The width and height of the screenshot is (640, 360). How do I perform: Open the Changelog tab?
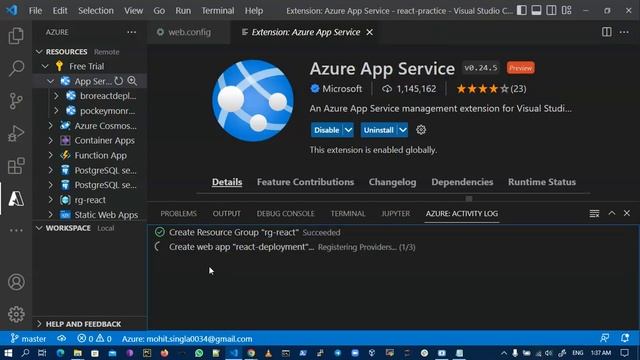[392, 182]
